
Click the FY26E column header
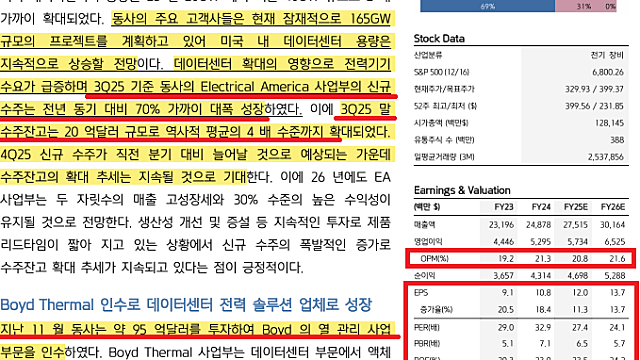(613, 207)
